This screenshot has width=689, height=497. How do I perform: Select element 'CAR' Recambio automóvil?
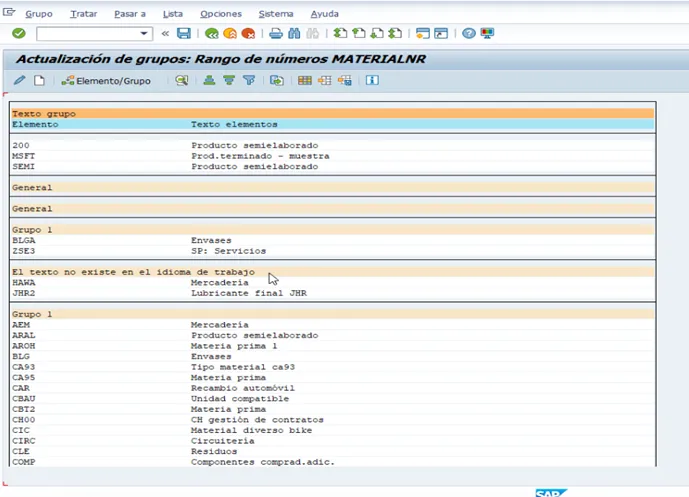coord(333,388)
